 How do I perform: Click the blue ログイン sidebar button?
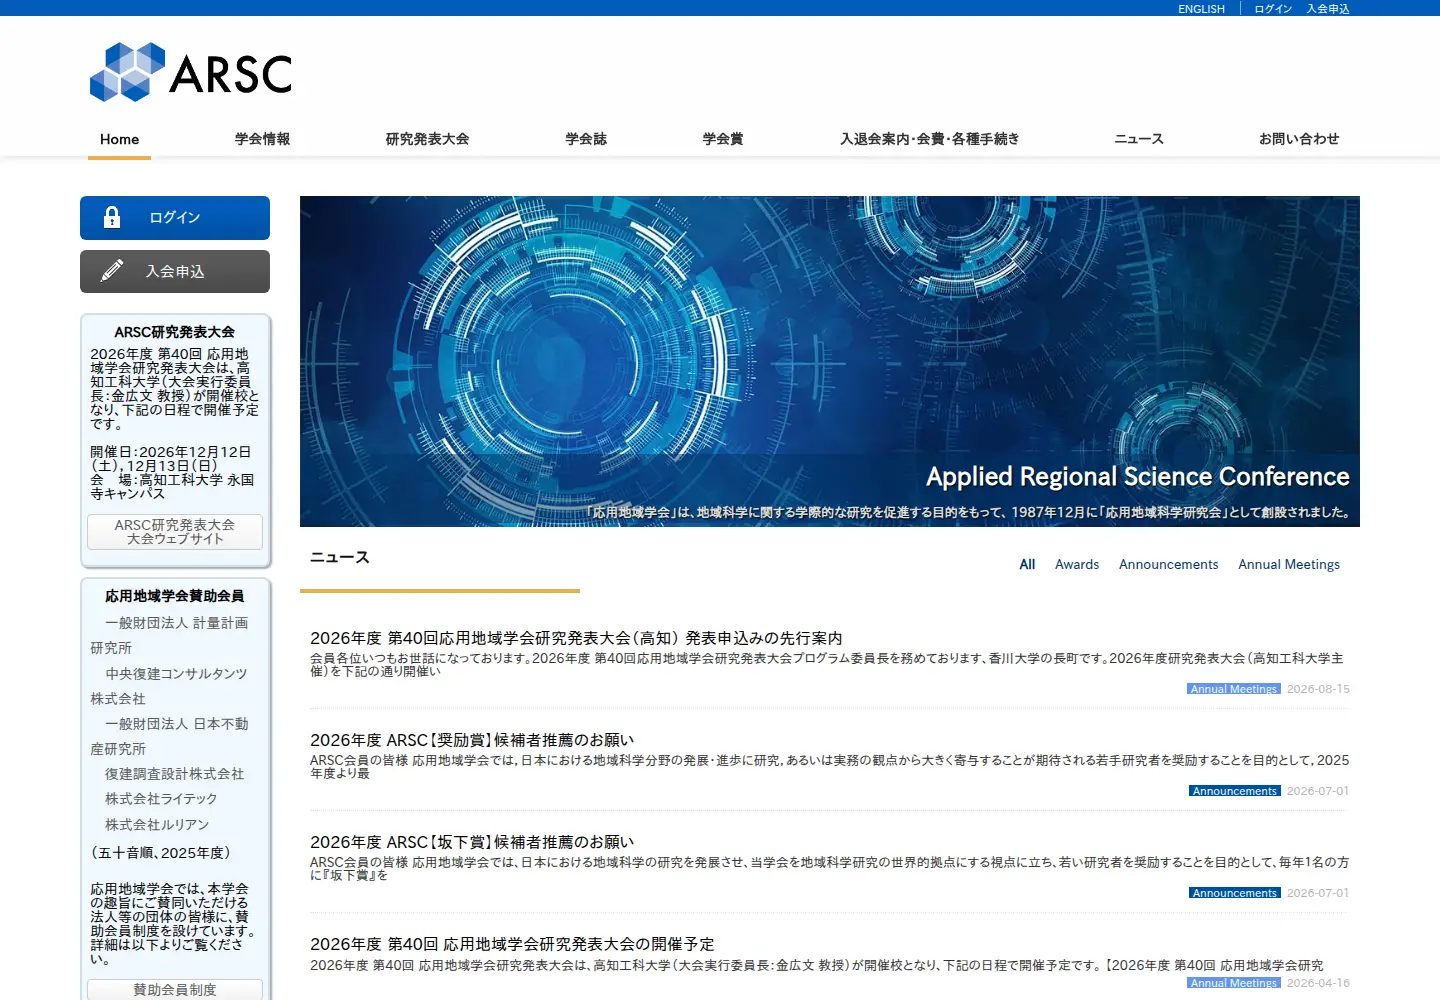(x=175, y=218)
